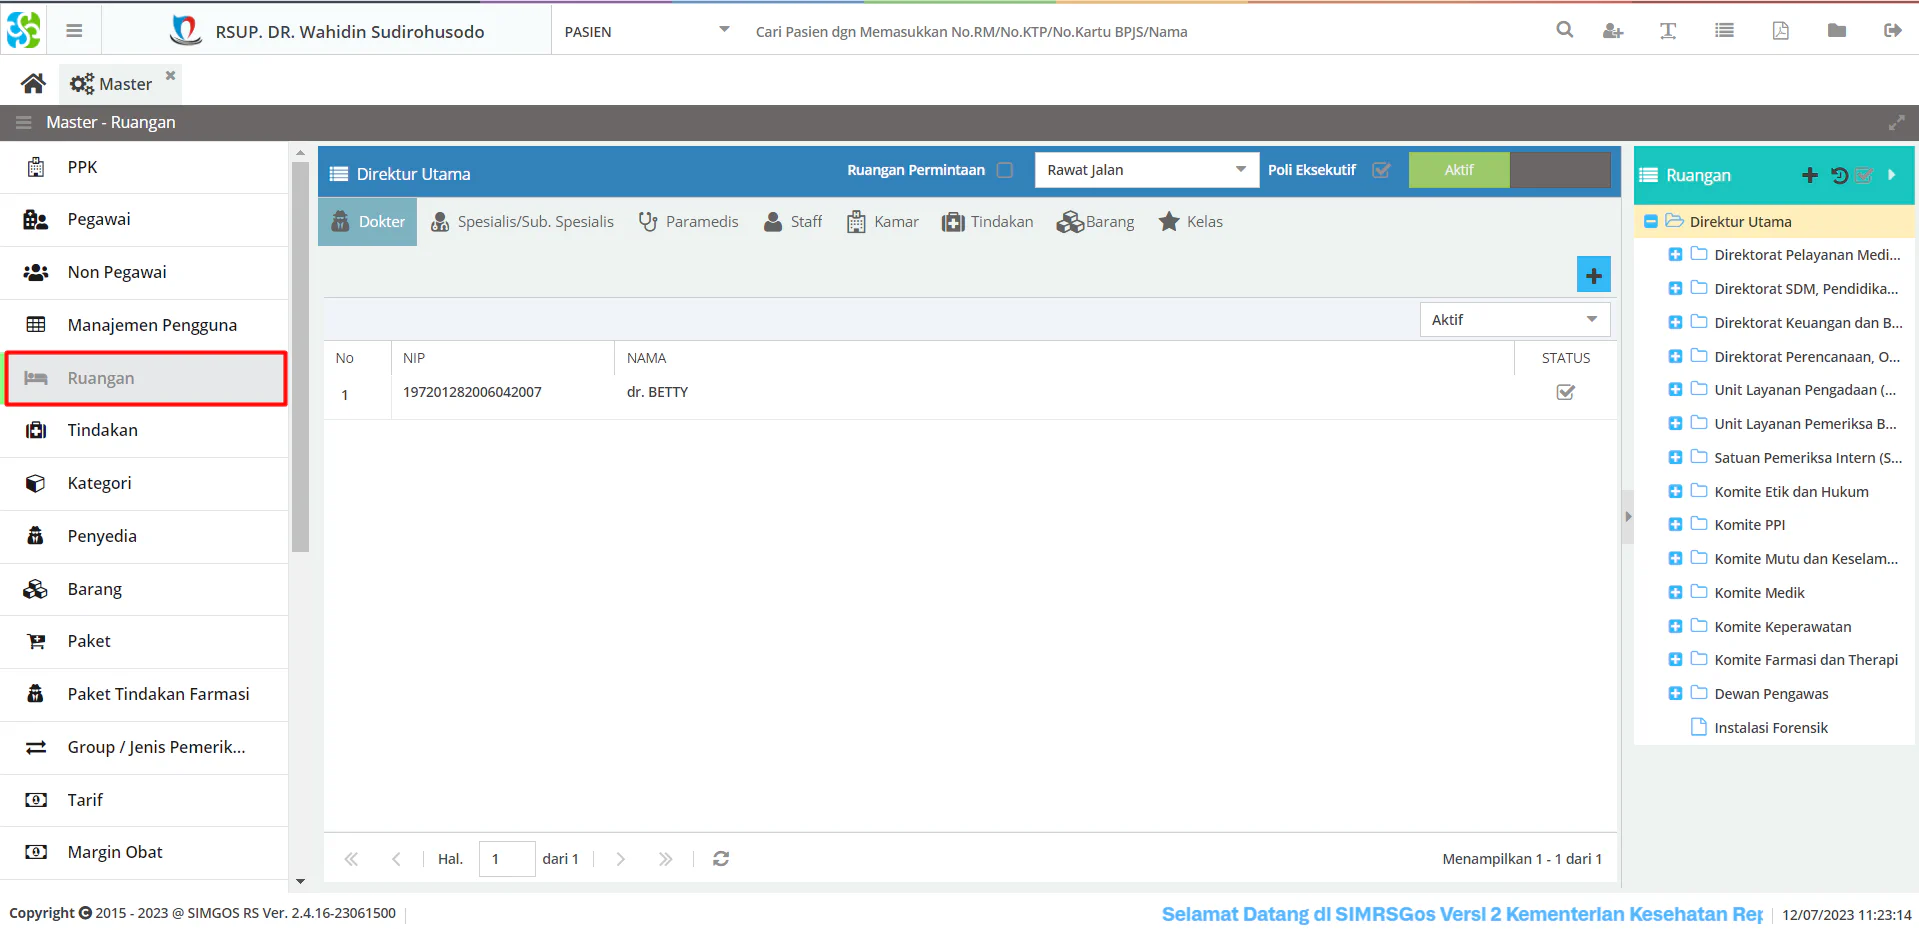This screenshot has width=1919, height=930.
Task: Switch to the Kamar tab
Action: (x=883, y=222)
